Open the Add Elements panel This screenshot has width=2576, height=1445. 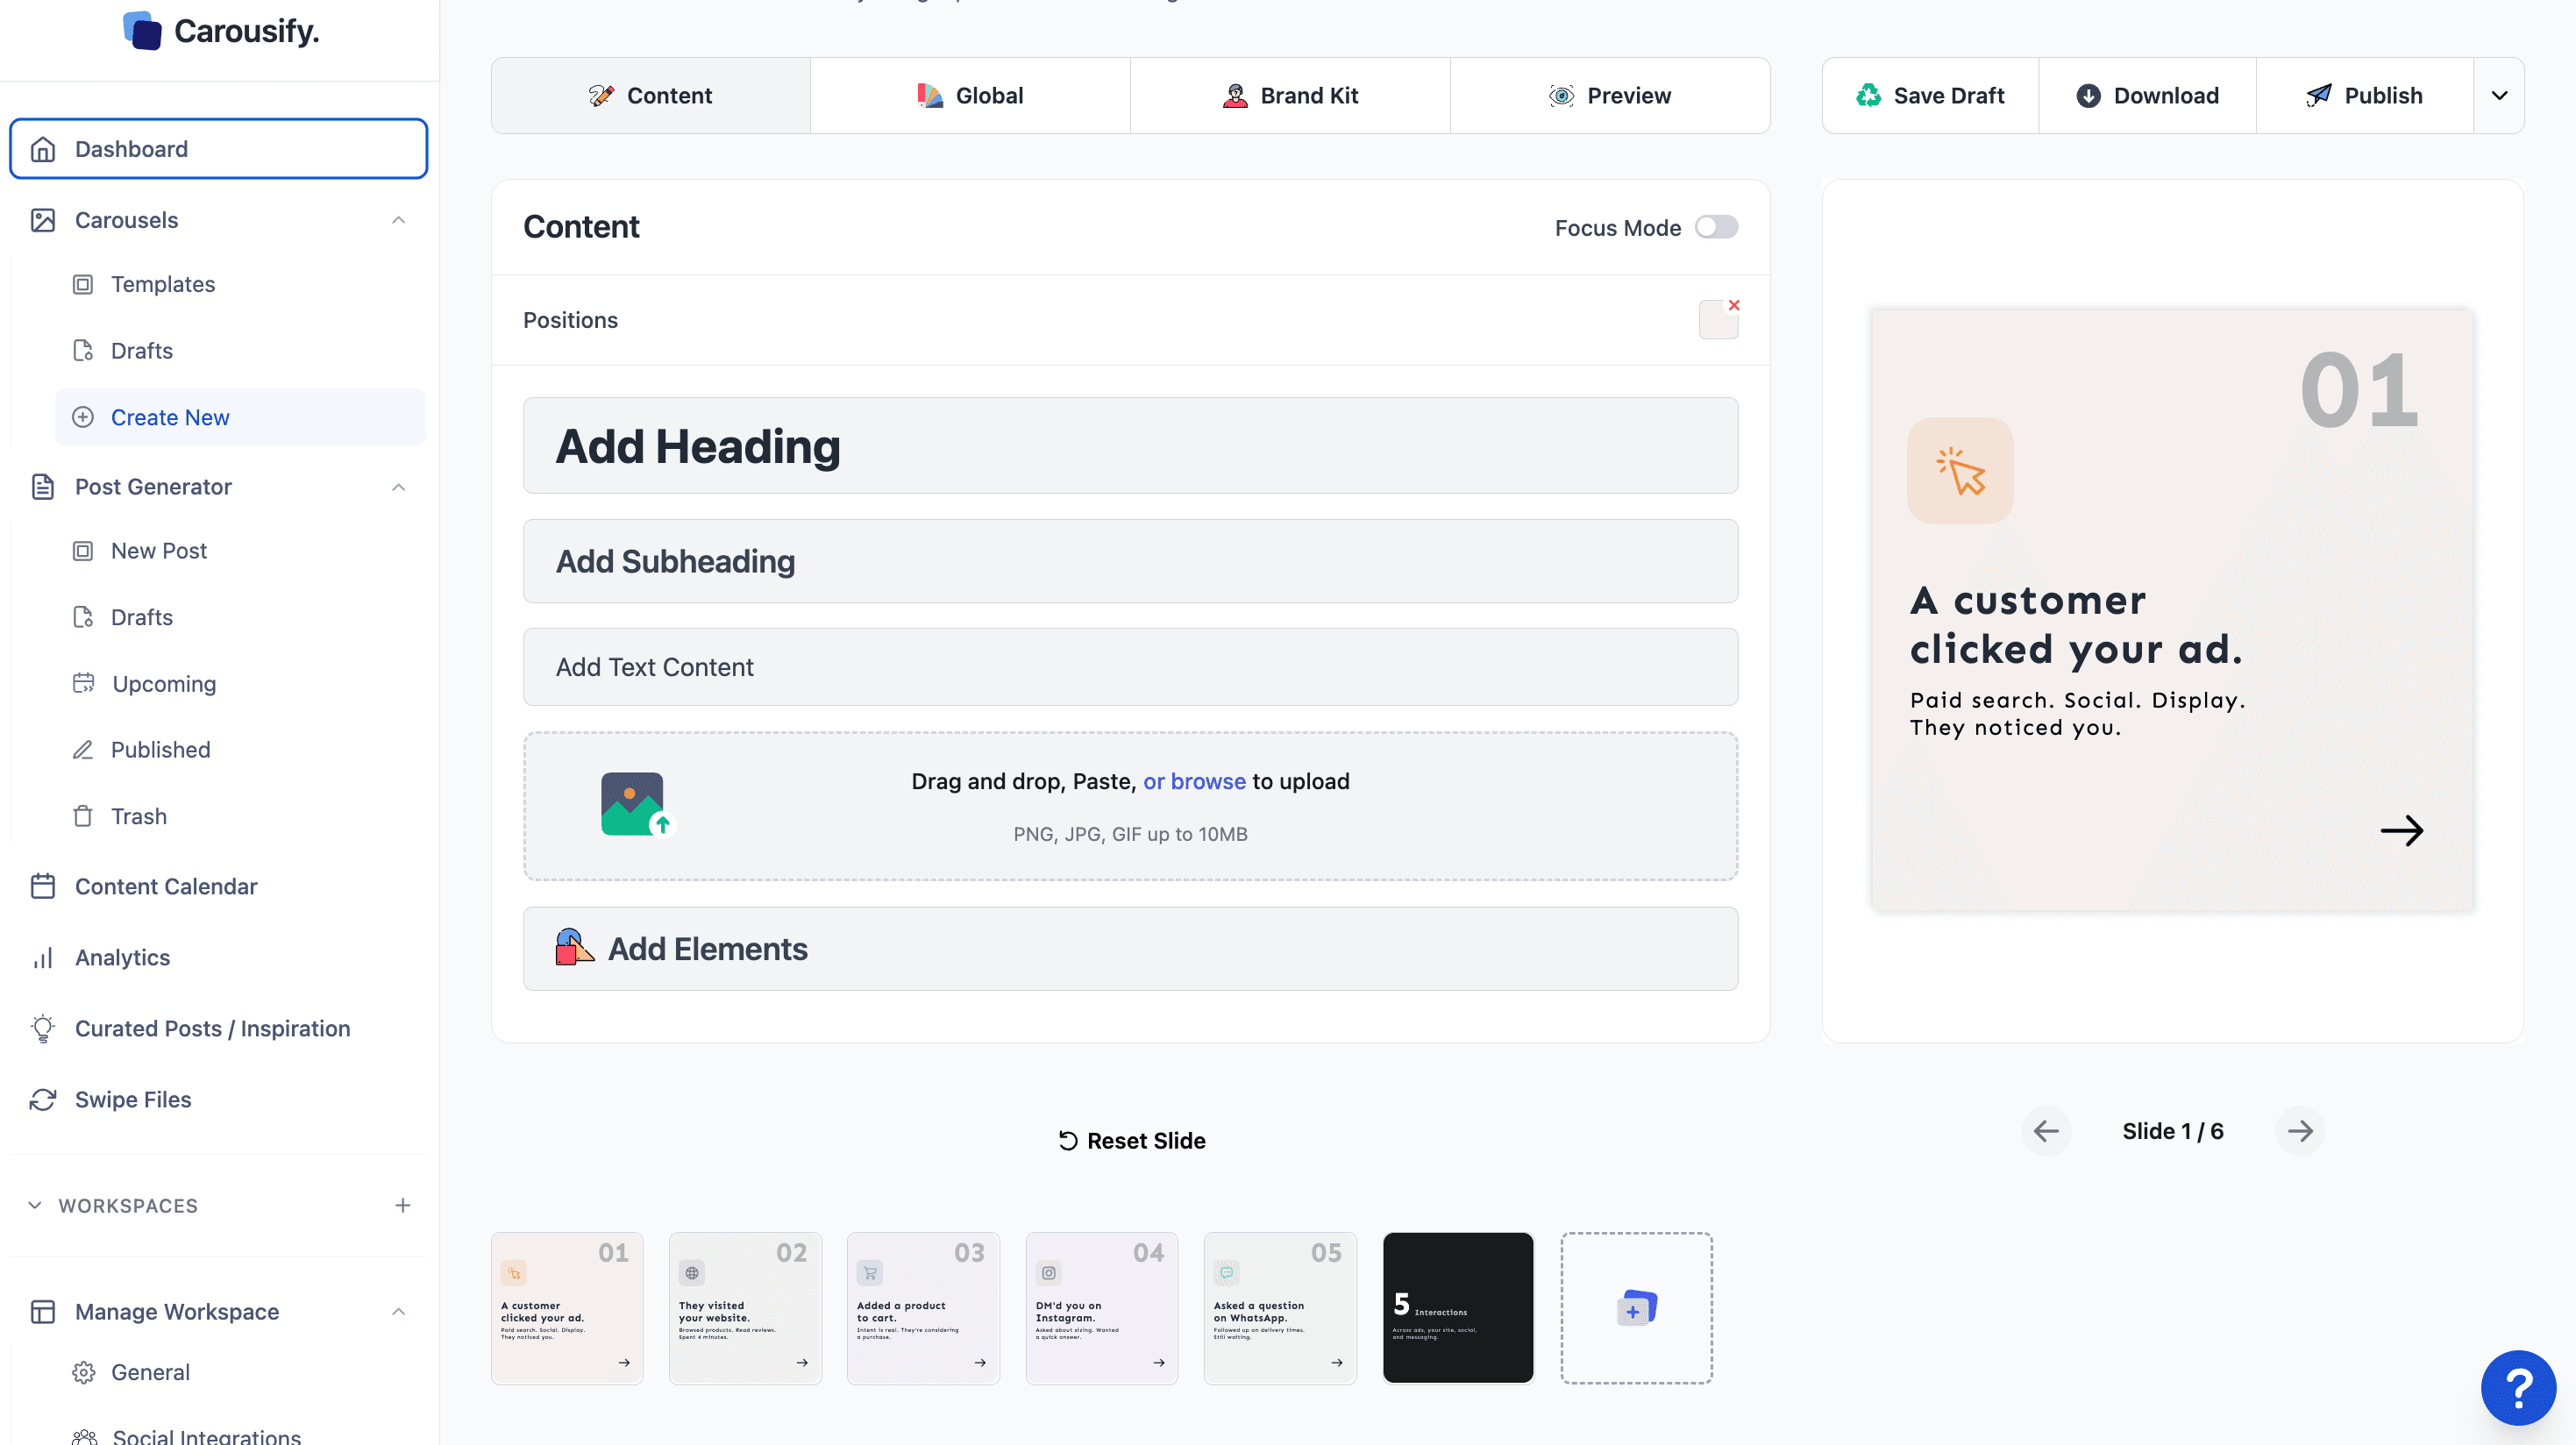(1130, 949)
